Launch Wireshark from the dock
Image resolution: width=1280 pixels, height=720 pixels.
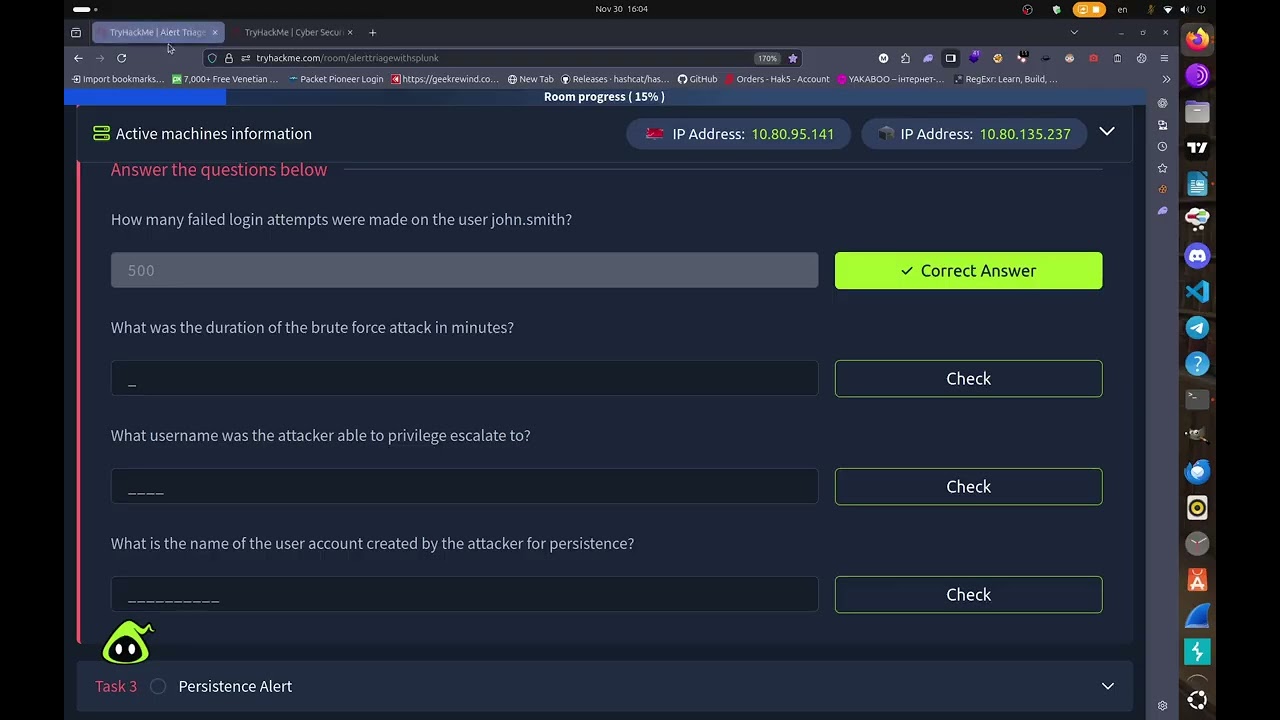coord(1197,616)
